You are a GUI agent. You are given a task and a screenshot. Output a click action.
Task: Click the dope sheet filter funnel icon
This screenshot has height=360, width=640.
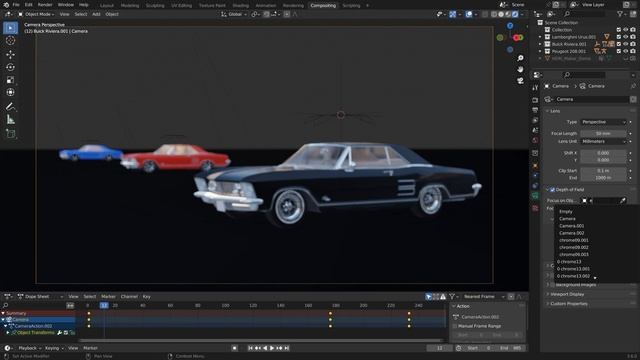(452, 297)
